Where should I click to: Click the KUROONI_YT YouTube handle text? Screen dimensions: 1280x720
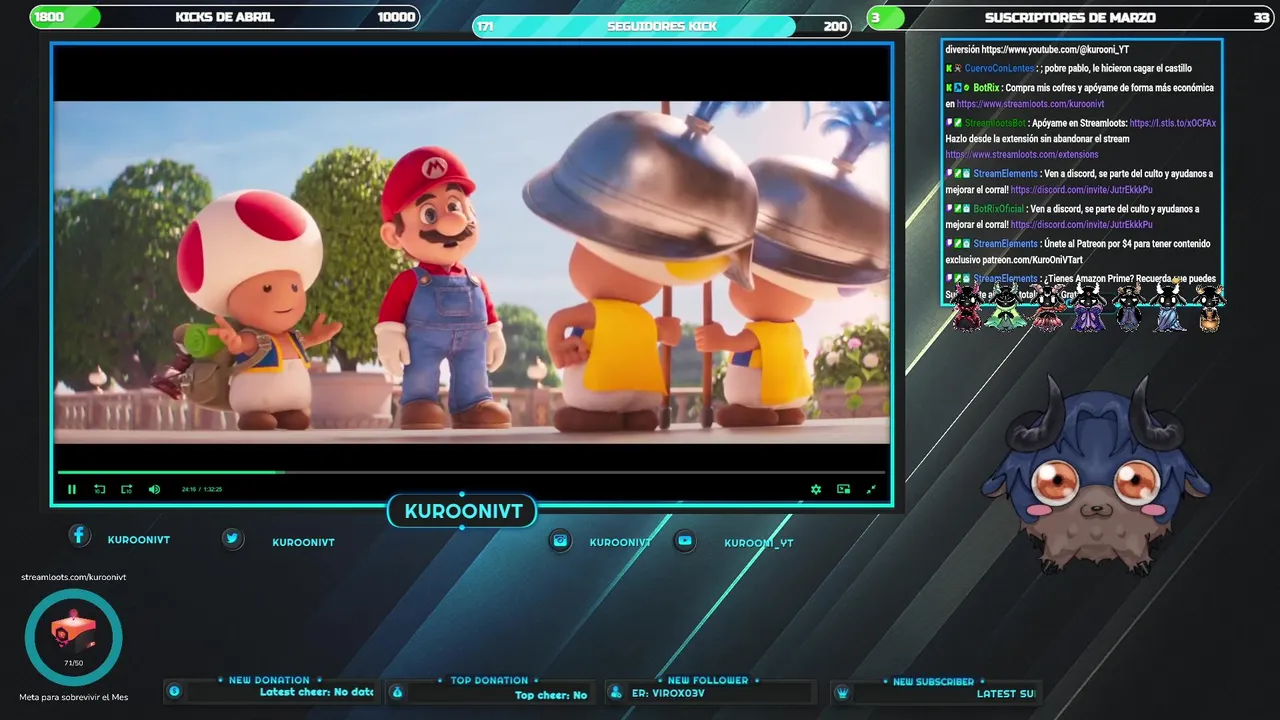pos(759,543)
